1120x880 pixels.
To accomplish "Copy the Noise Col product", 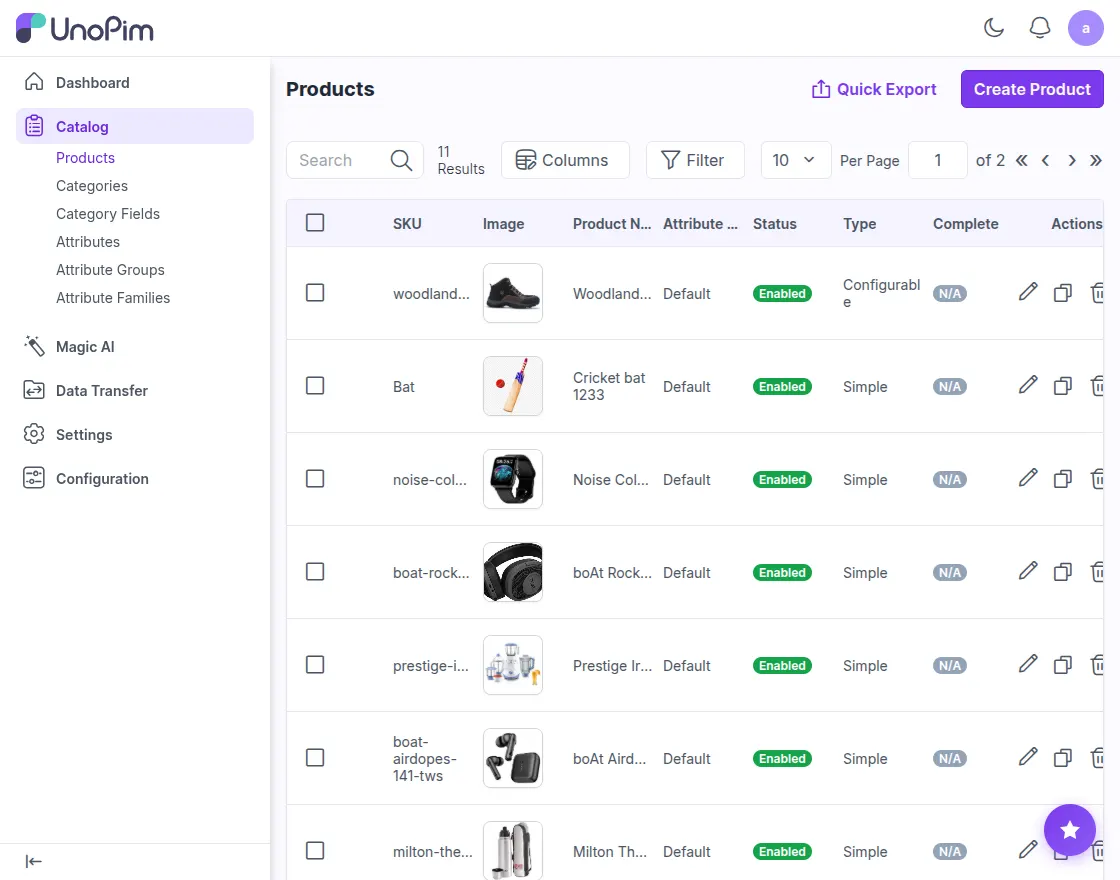I will tap(1063, 479).
